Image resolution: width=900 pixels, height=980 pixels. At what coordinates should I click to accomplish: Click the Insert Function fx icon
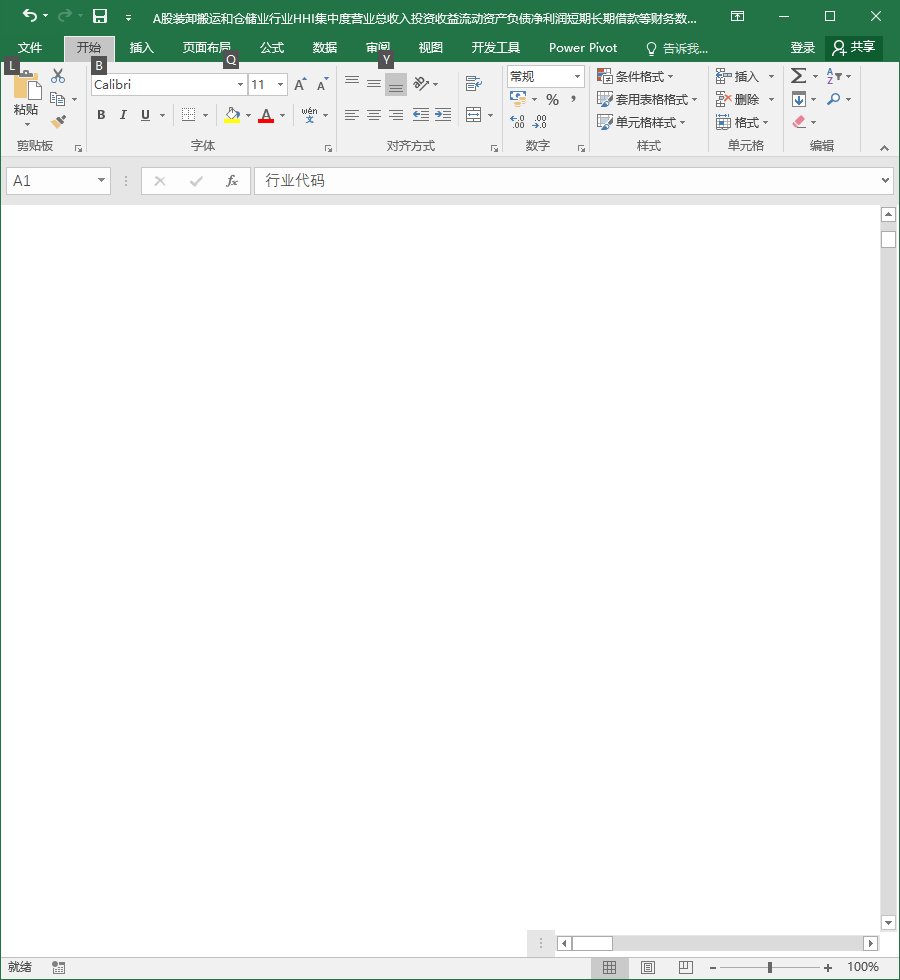click(x=232, y=181)
